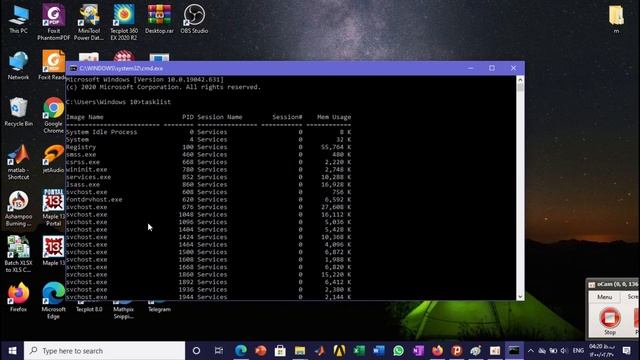Open OBS Studio desktop shortcut
The height and width of the screenshot is (360, 640).
coord(194,20)
